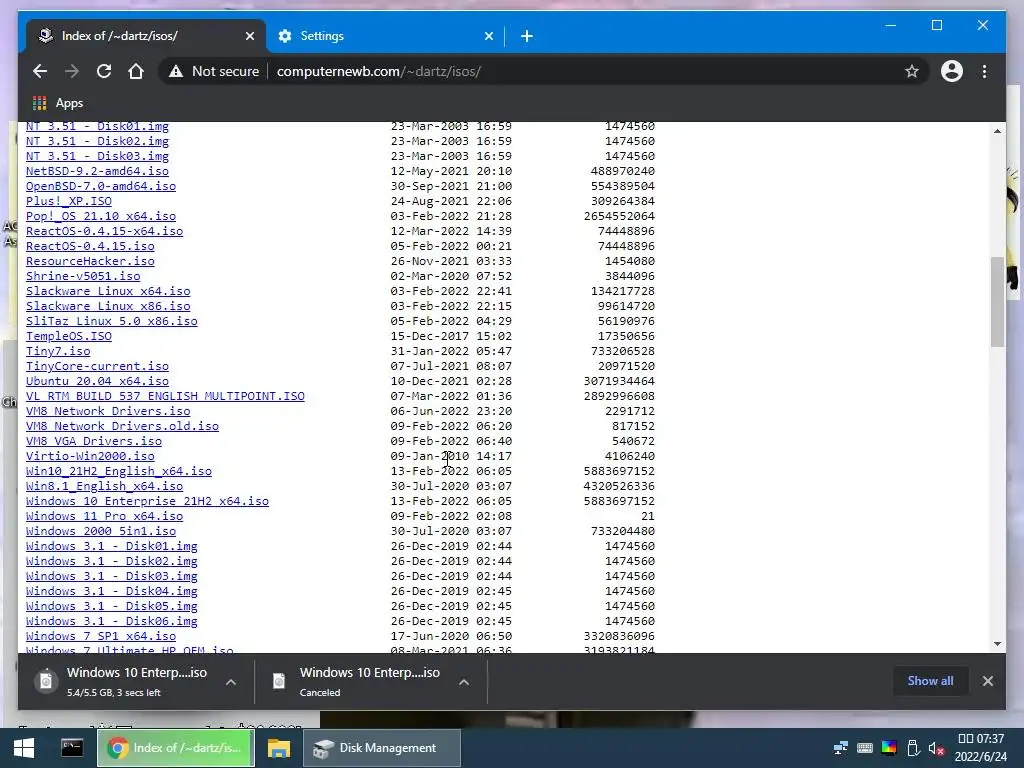Click the USB safely remove tray icon
This screenshot has height=768, width=1024.
point(913,748)
